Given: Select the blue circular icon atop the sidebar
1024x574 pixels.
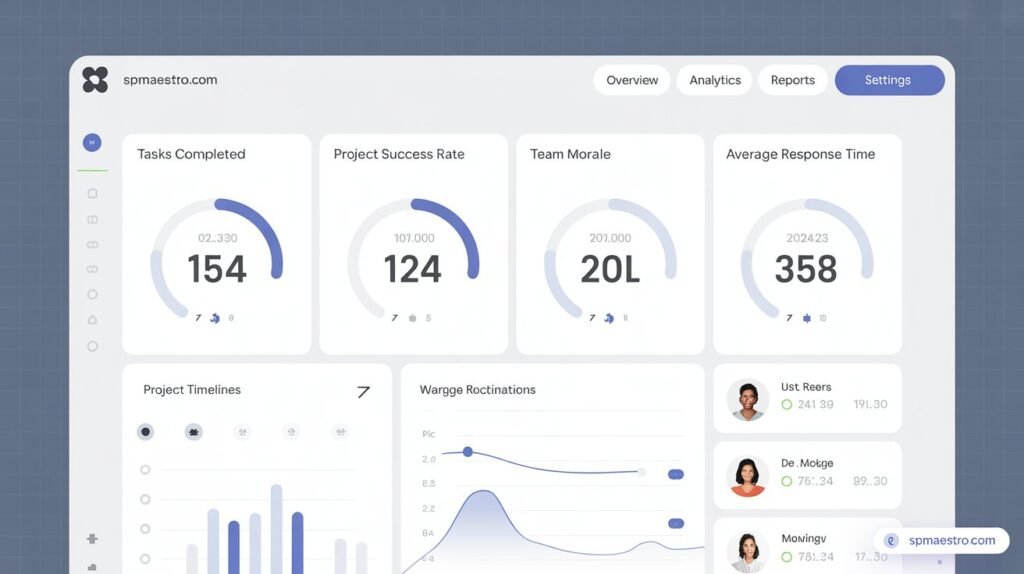Looking at the screenshot, I should (x=92, y=142).
